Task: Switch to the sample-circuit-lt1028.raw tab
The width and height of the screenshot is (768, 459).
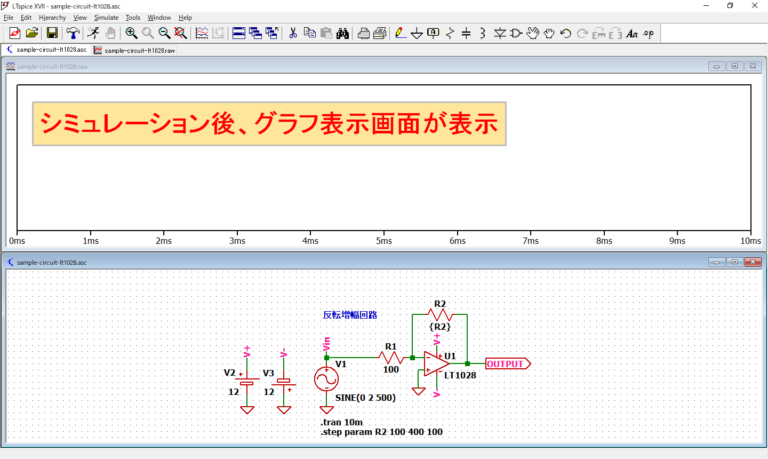Action: 134,49
